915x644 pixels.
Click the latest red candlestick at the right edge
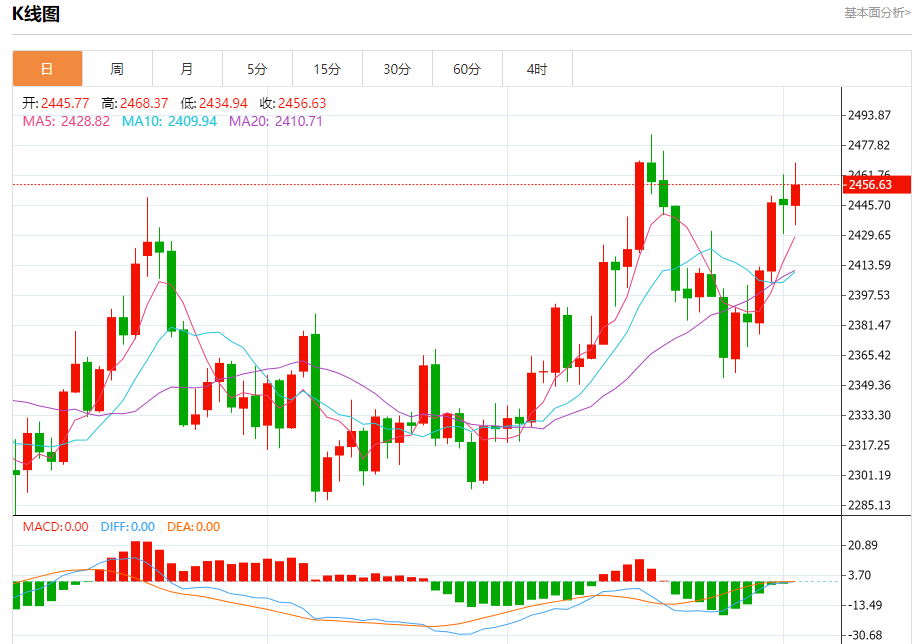[x=795, y=195]
